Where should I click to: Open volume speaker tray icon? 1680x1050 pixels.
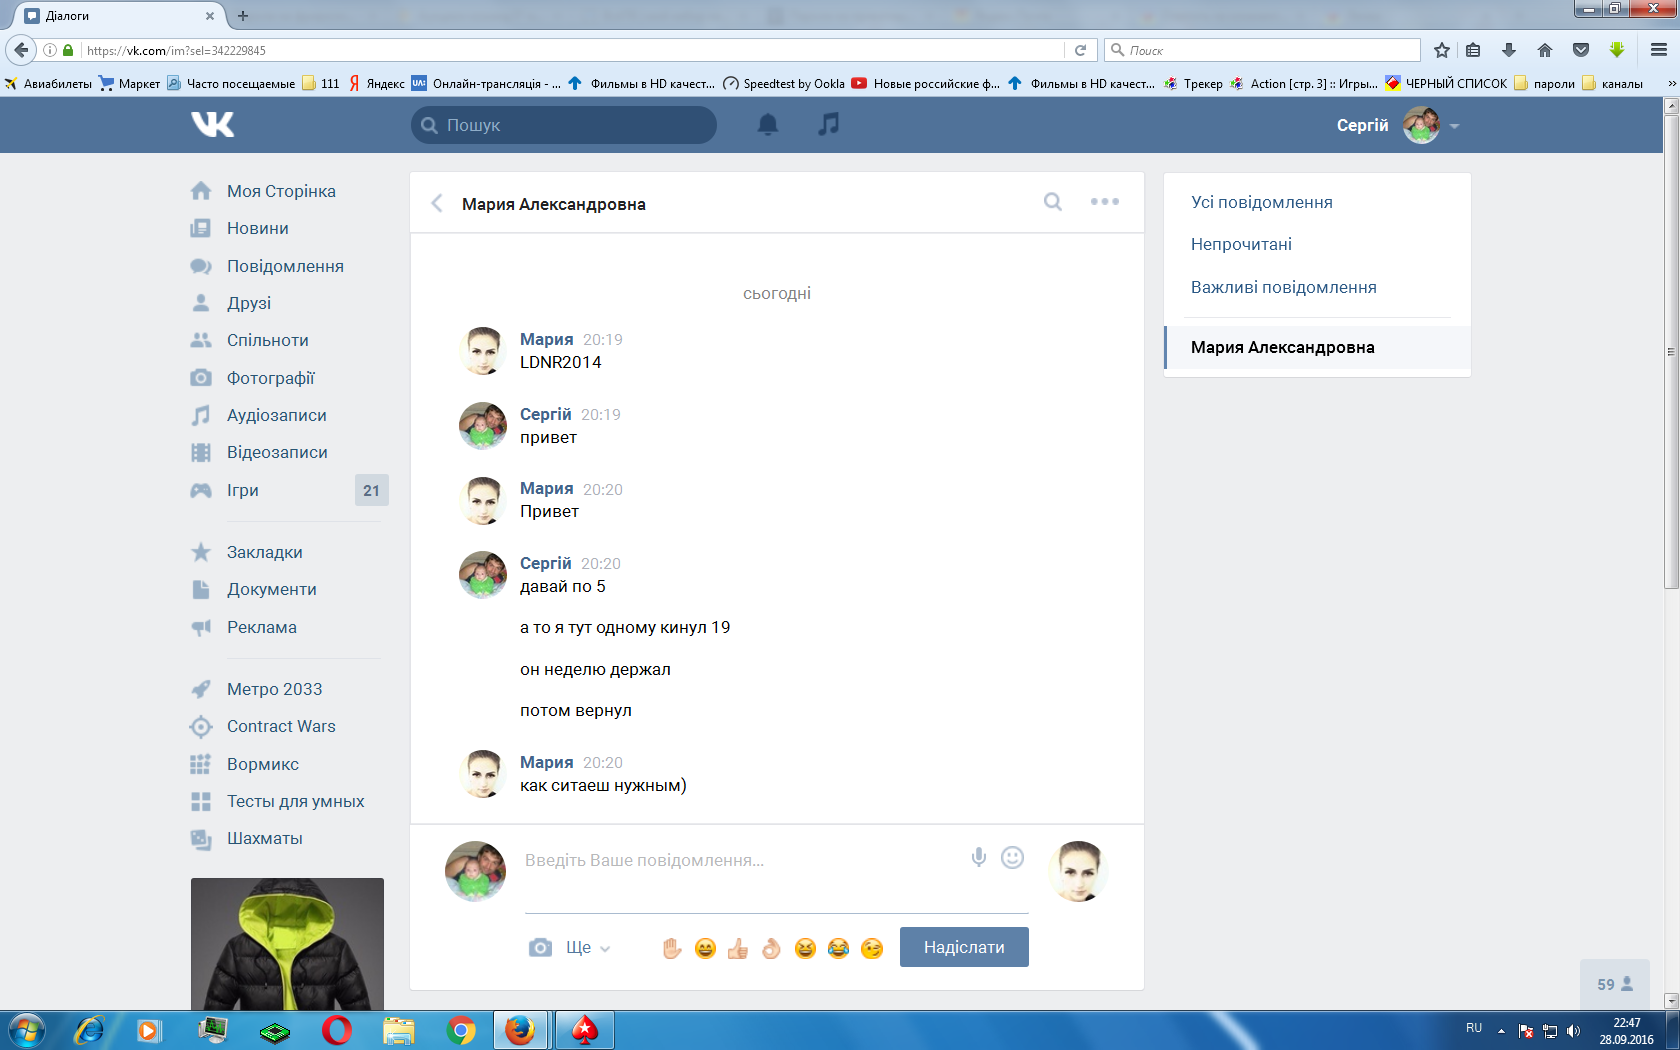tap(1573, 1030)
